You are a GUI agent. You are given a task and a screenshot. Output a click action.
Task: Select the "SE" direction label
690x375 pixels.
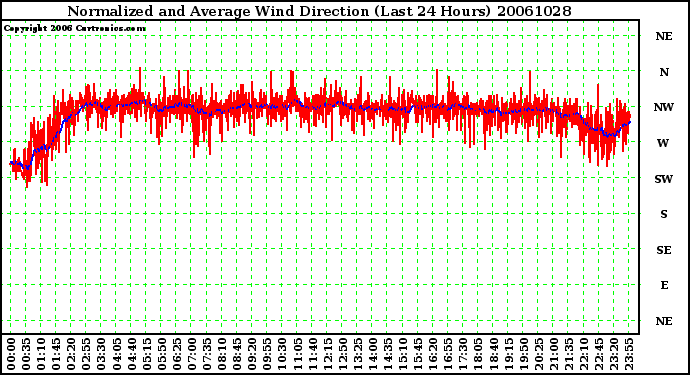(x=664, y=250)
